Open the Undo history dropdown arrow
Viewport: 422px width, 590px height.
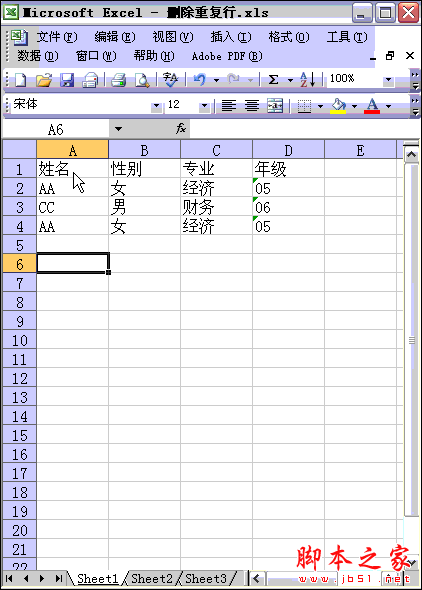[x=216, y=80]
